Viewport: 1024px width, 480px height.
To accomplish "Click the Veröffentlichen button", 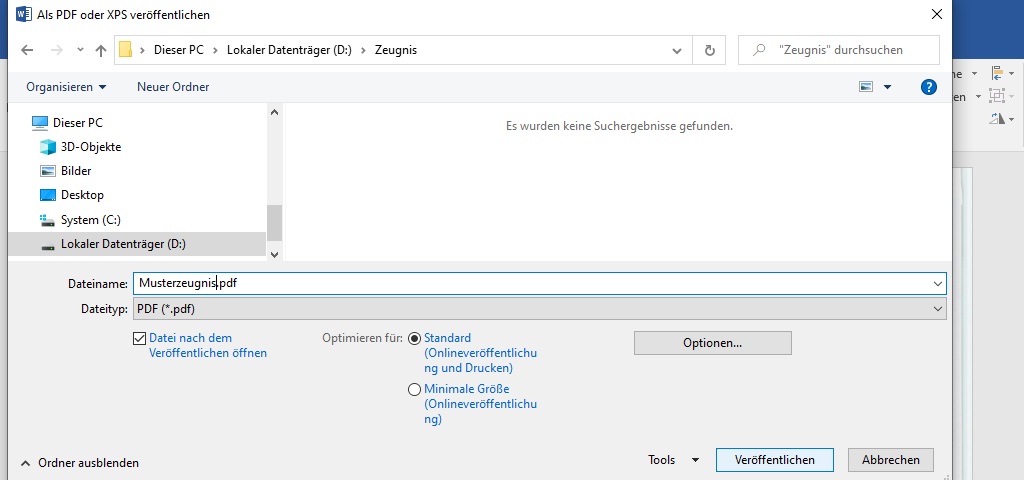I will 774,460.
